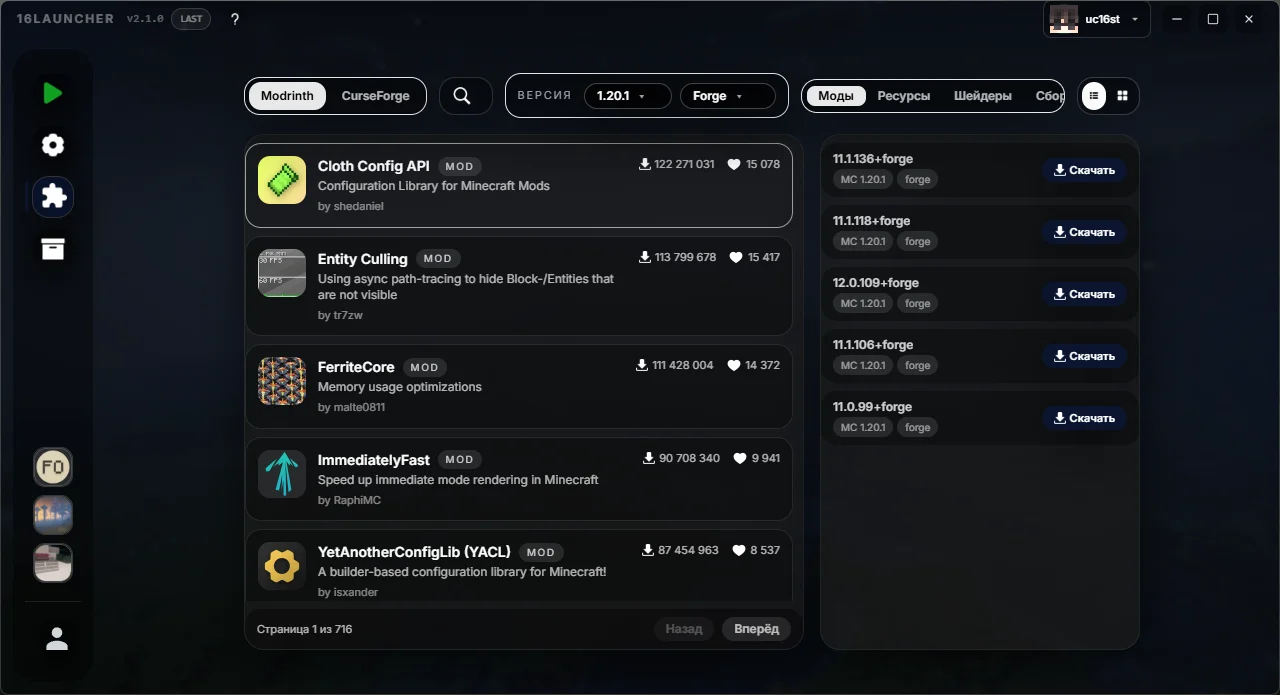Download version 11.1.136+forge with Скачать
Screen dimensions: 1280x695
tap(1084, 170)
